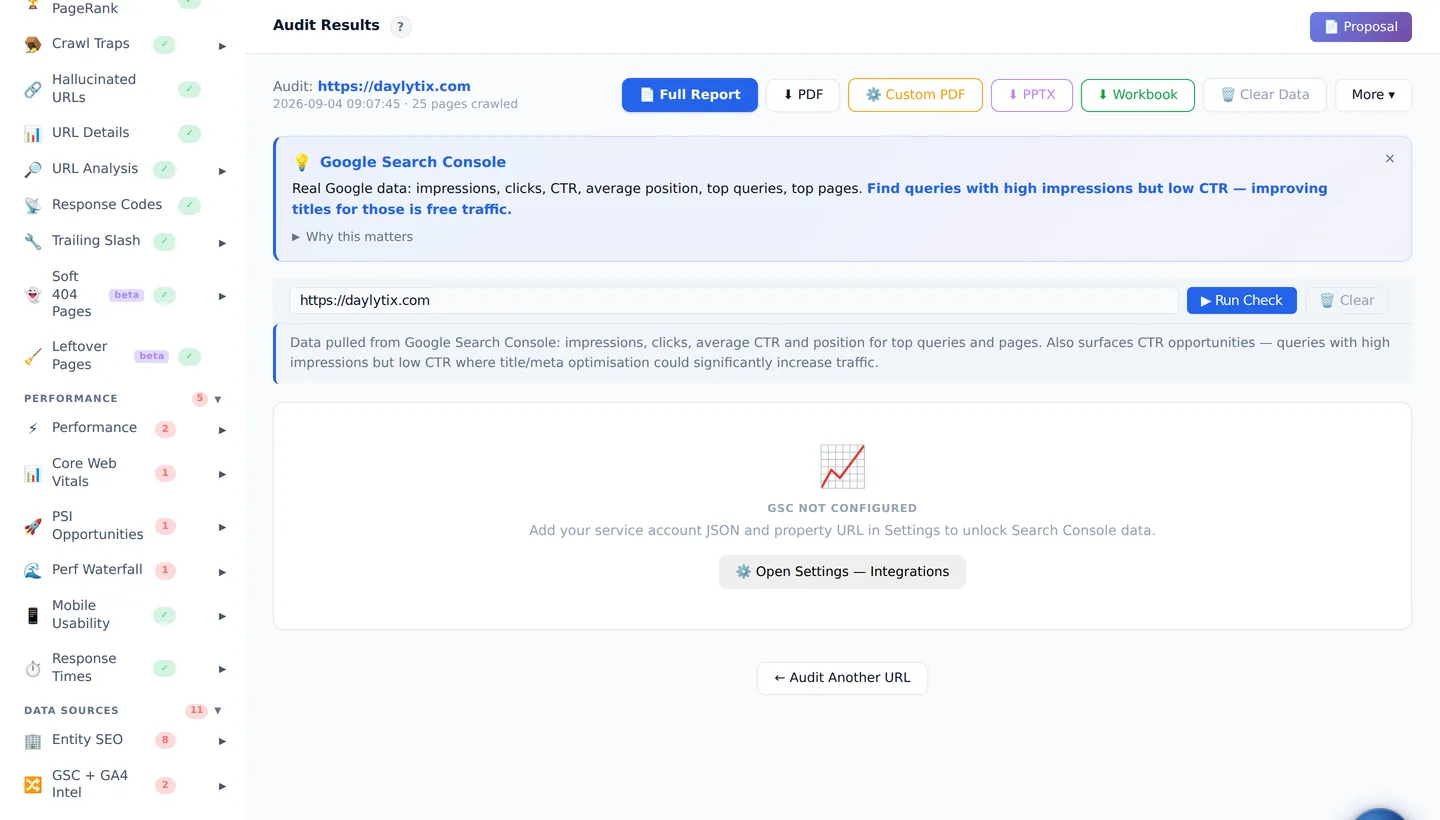Collapse the PERFORMANCE section arrow
This screenshot has width=1440, height=820.
(x=218, y=399)
